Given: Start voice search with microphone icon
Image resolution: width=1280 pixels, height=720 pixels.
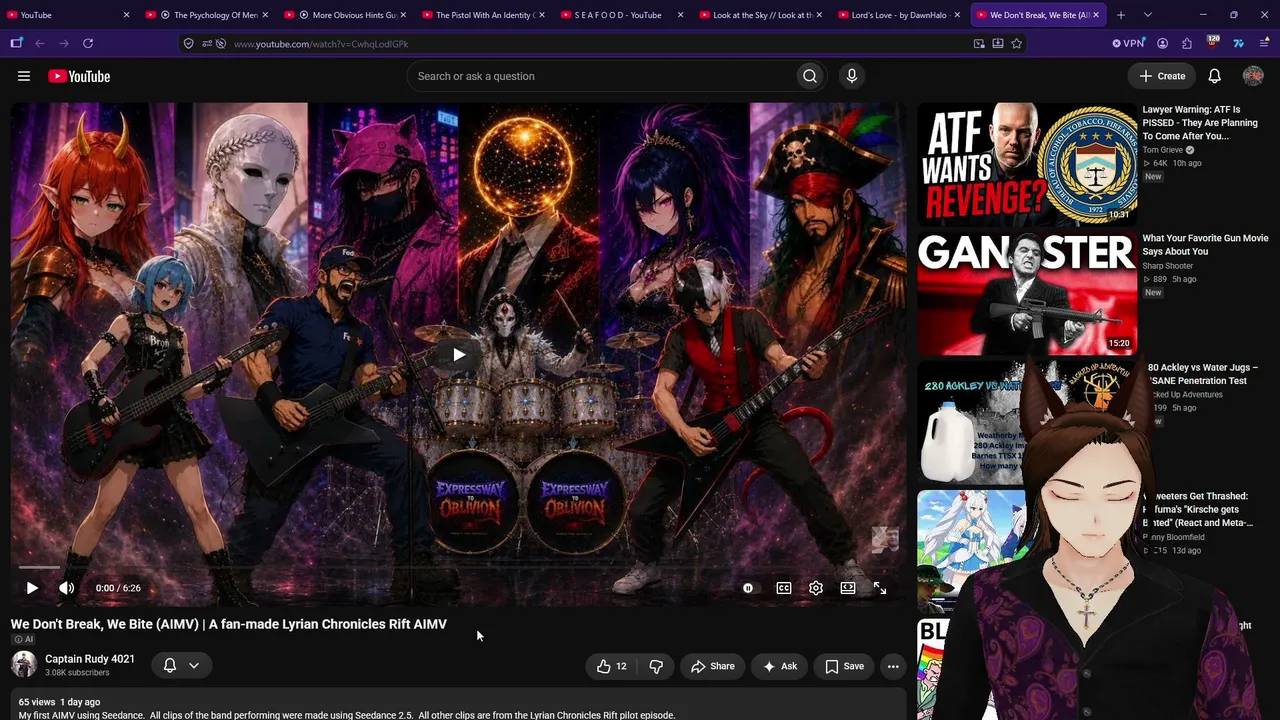Looking at the screenshot, I should pyautogui.click(x=852, y=76).
